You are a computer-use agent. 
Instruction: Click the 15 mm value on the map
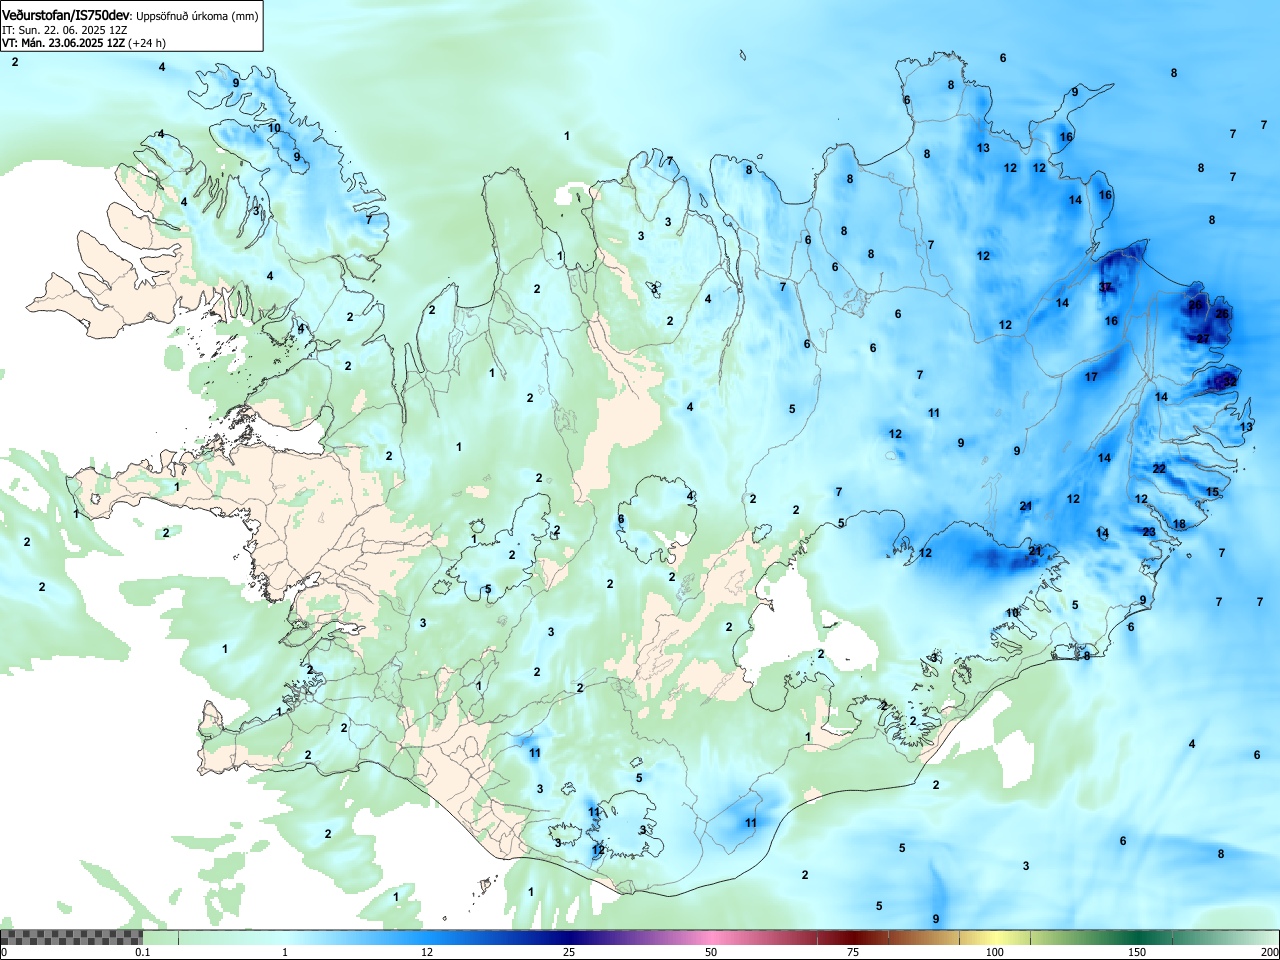pos(1213,492)
